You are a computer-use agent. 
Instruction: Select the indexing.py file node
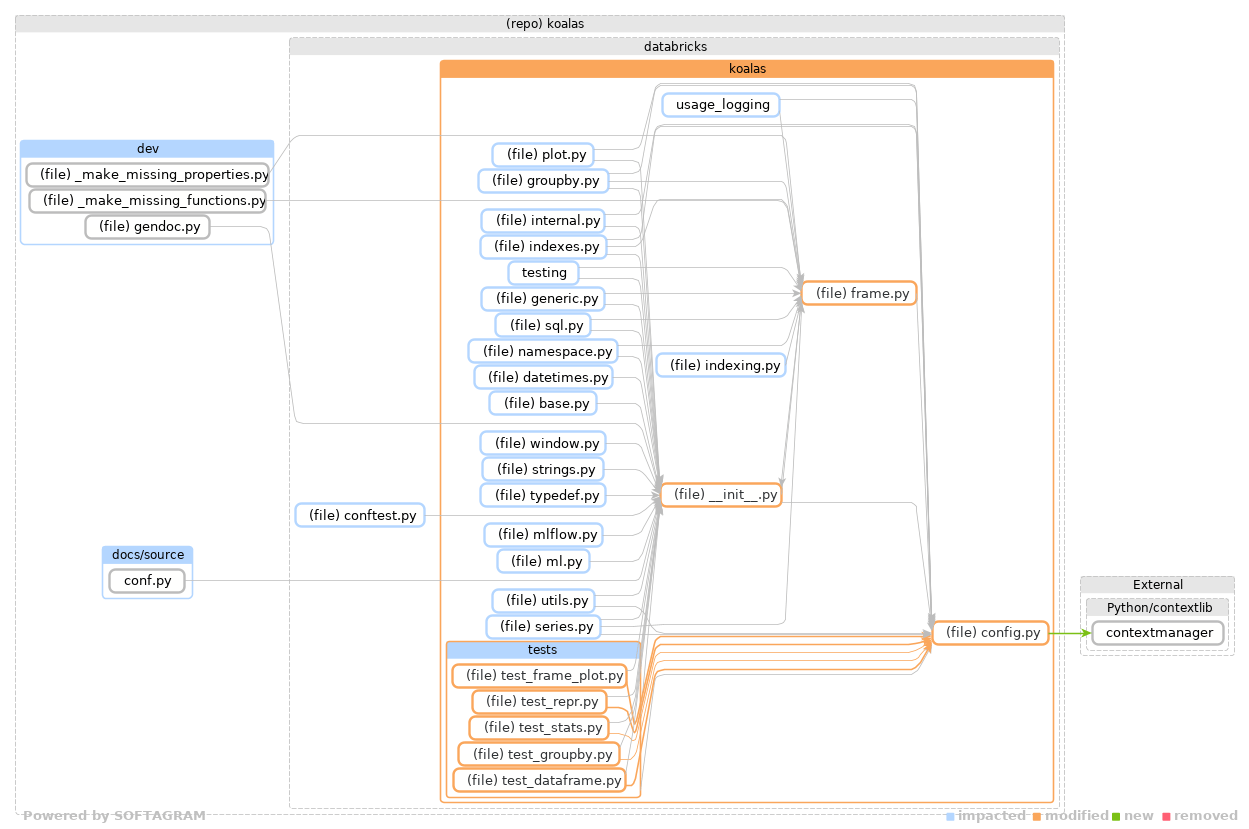pyautogui.click(x=721, y=365)
